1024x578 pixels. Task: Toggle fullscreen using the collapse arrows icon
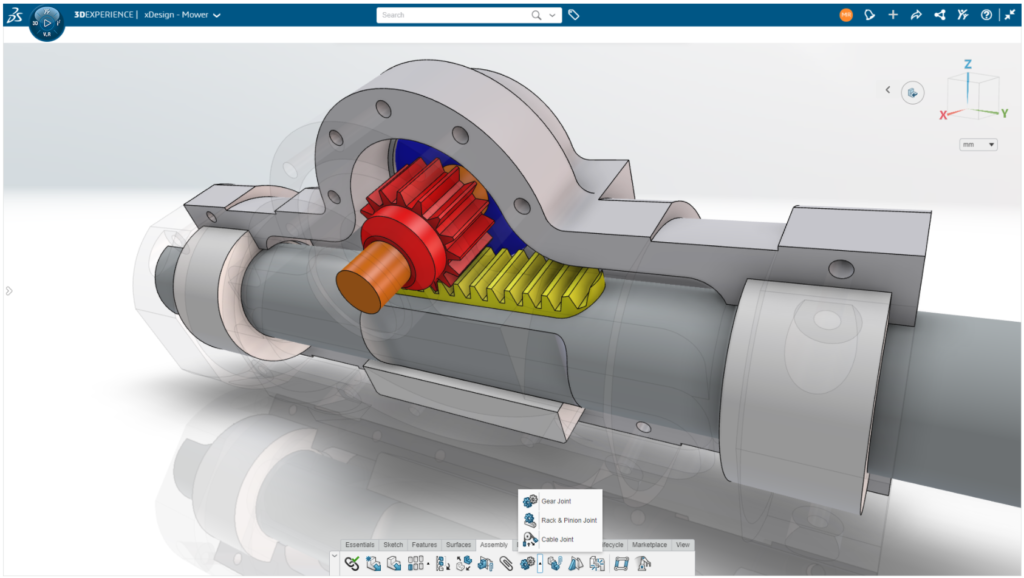(1011, 14)
